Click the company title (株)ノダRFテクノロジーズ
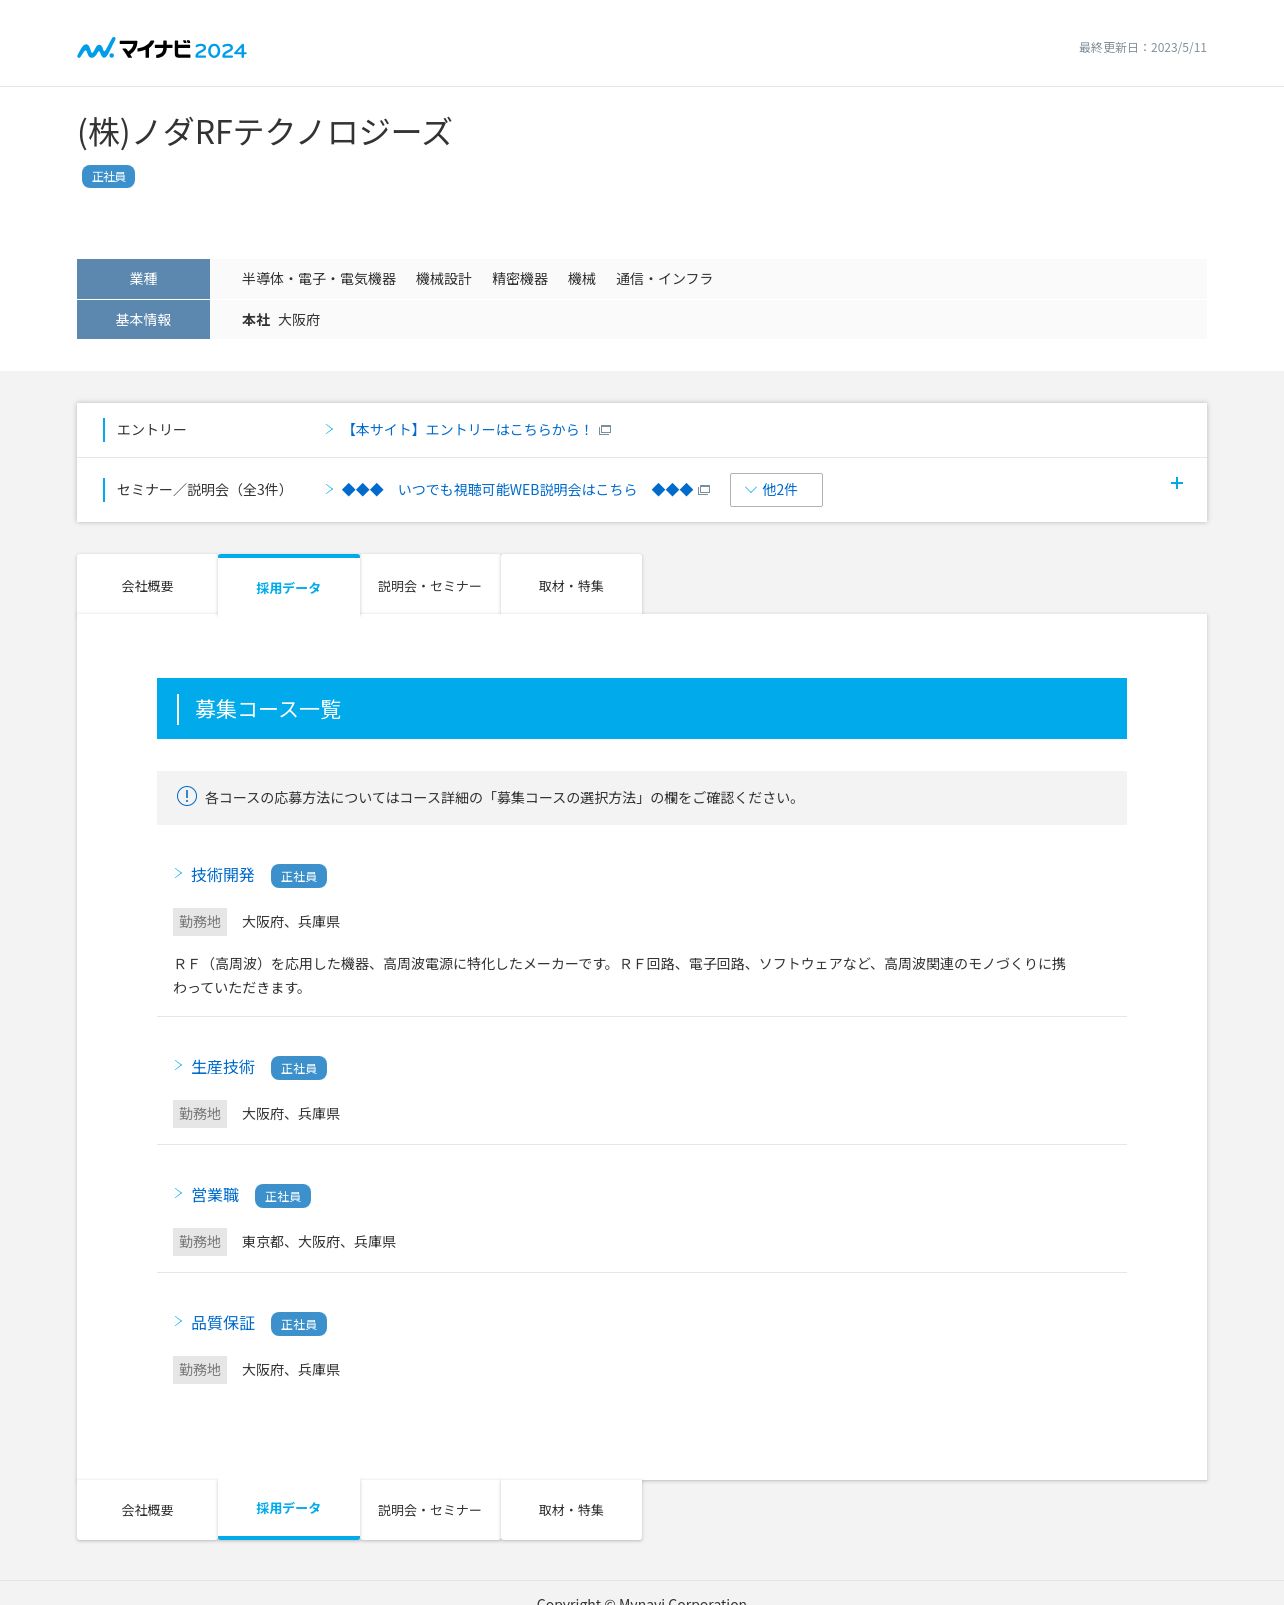This screenshot has width=1284, height=1605. (x=265, y=132)
